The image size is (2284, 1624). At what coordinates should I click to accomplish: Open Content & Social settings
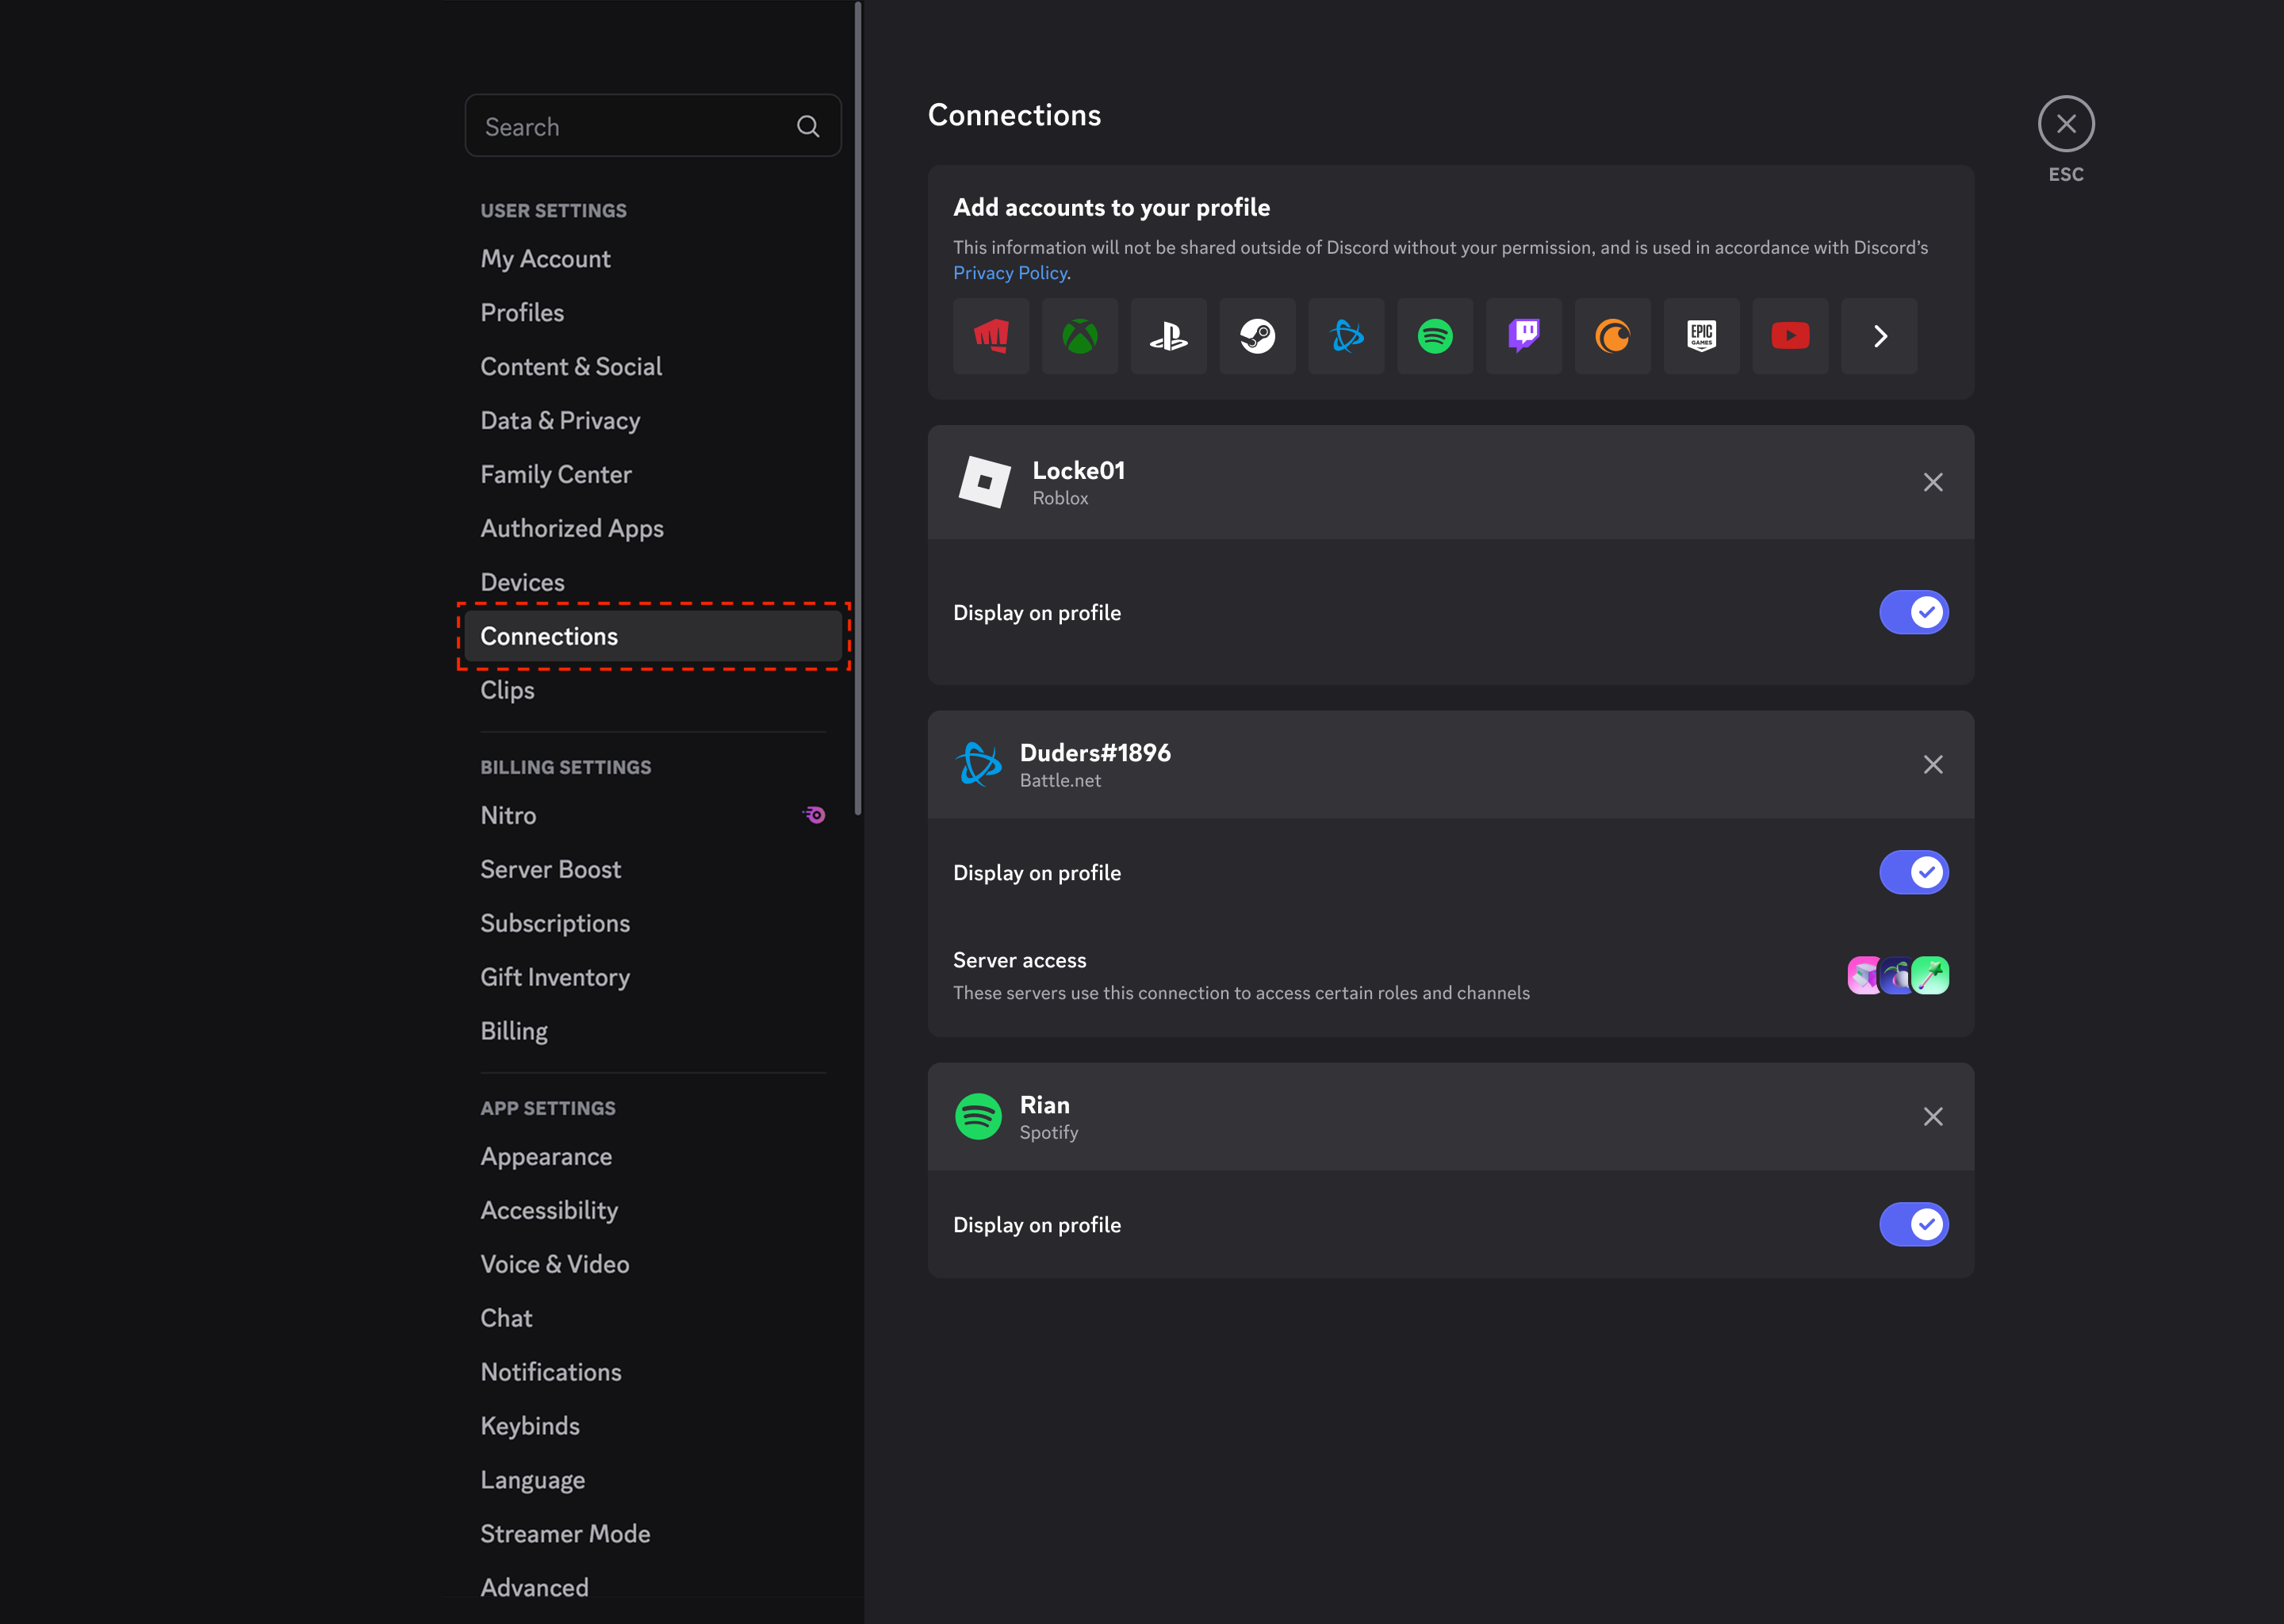coord(652,367)
